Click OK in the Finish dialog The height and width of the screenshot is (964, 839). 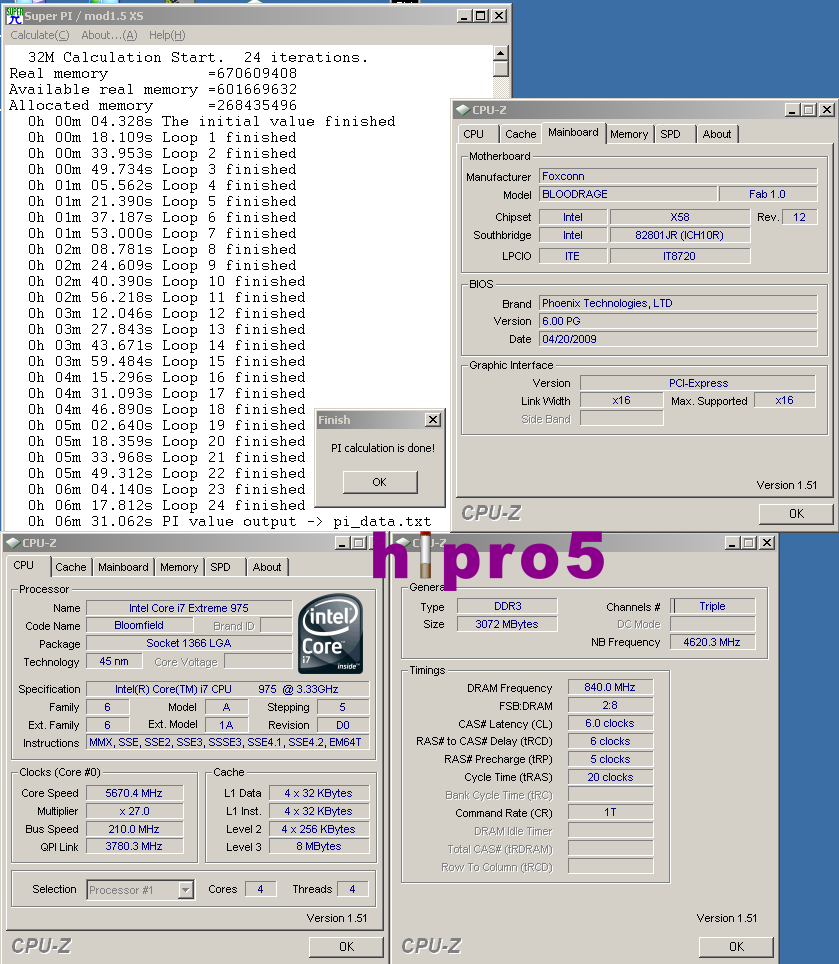click(380, 482)
